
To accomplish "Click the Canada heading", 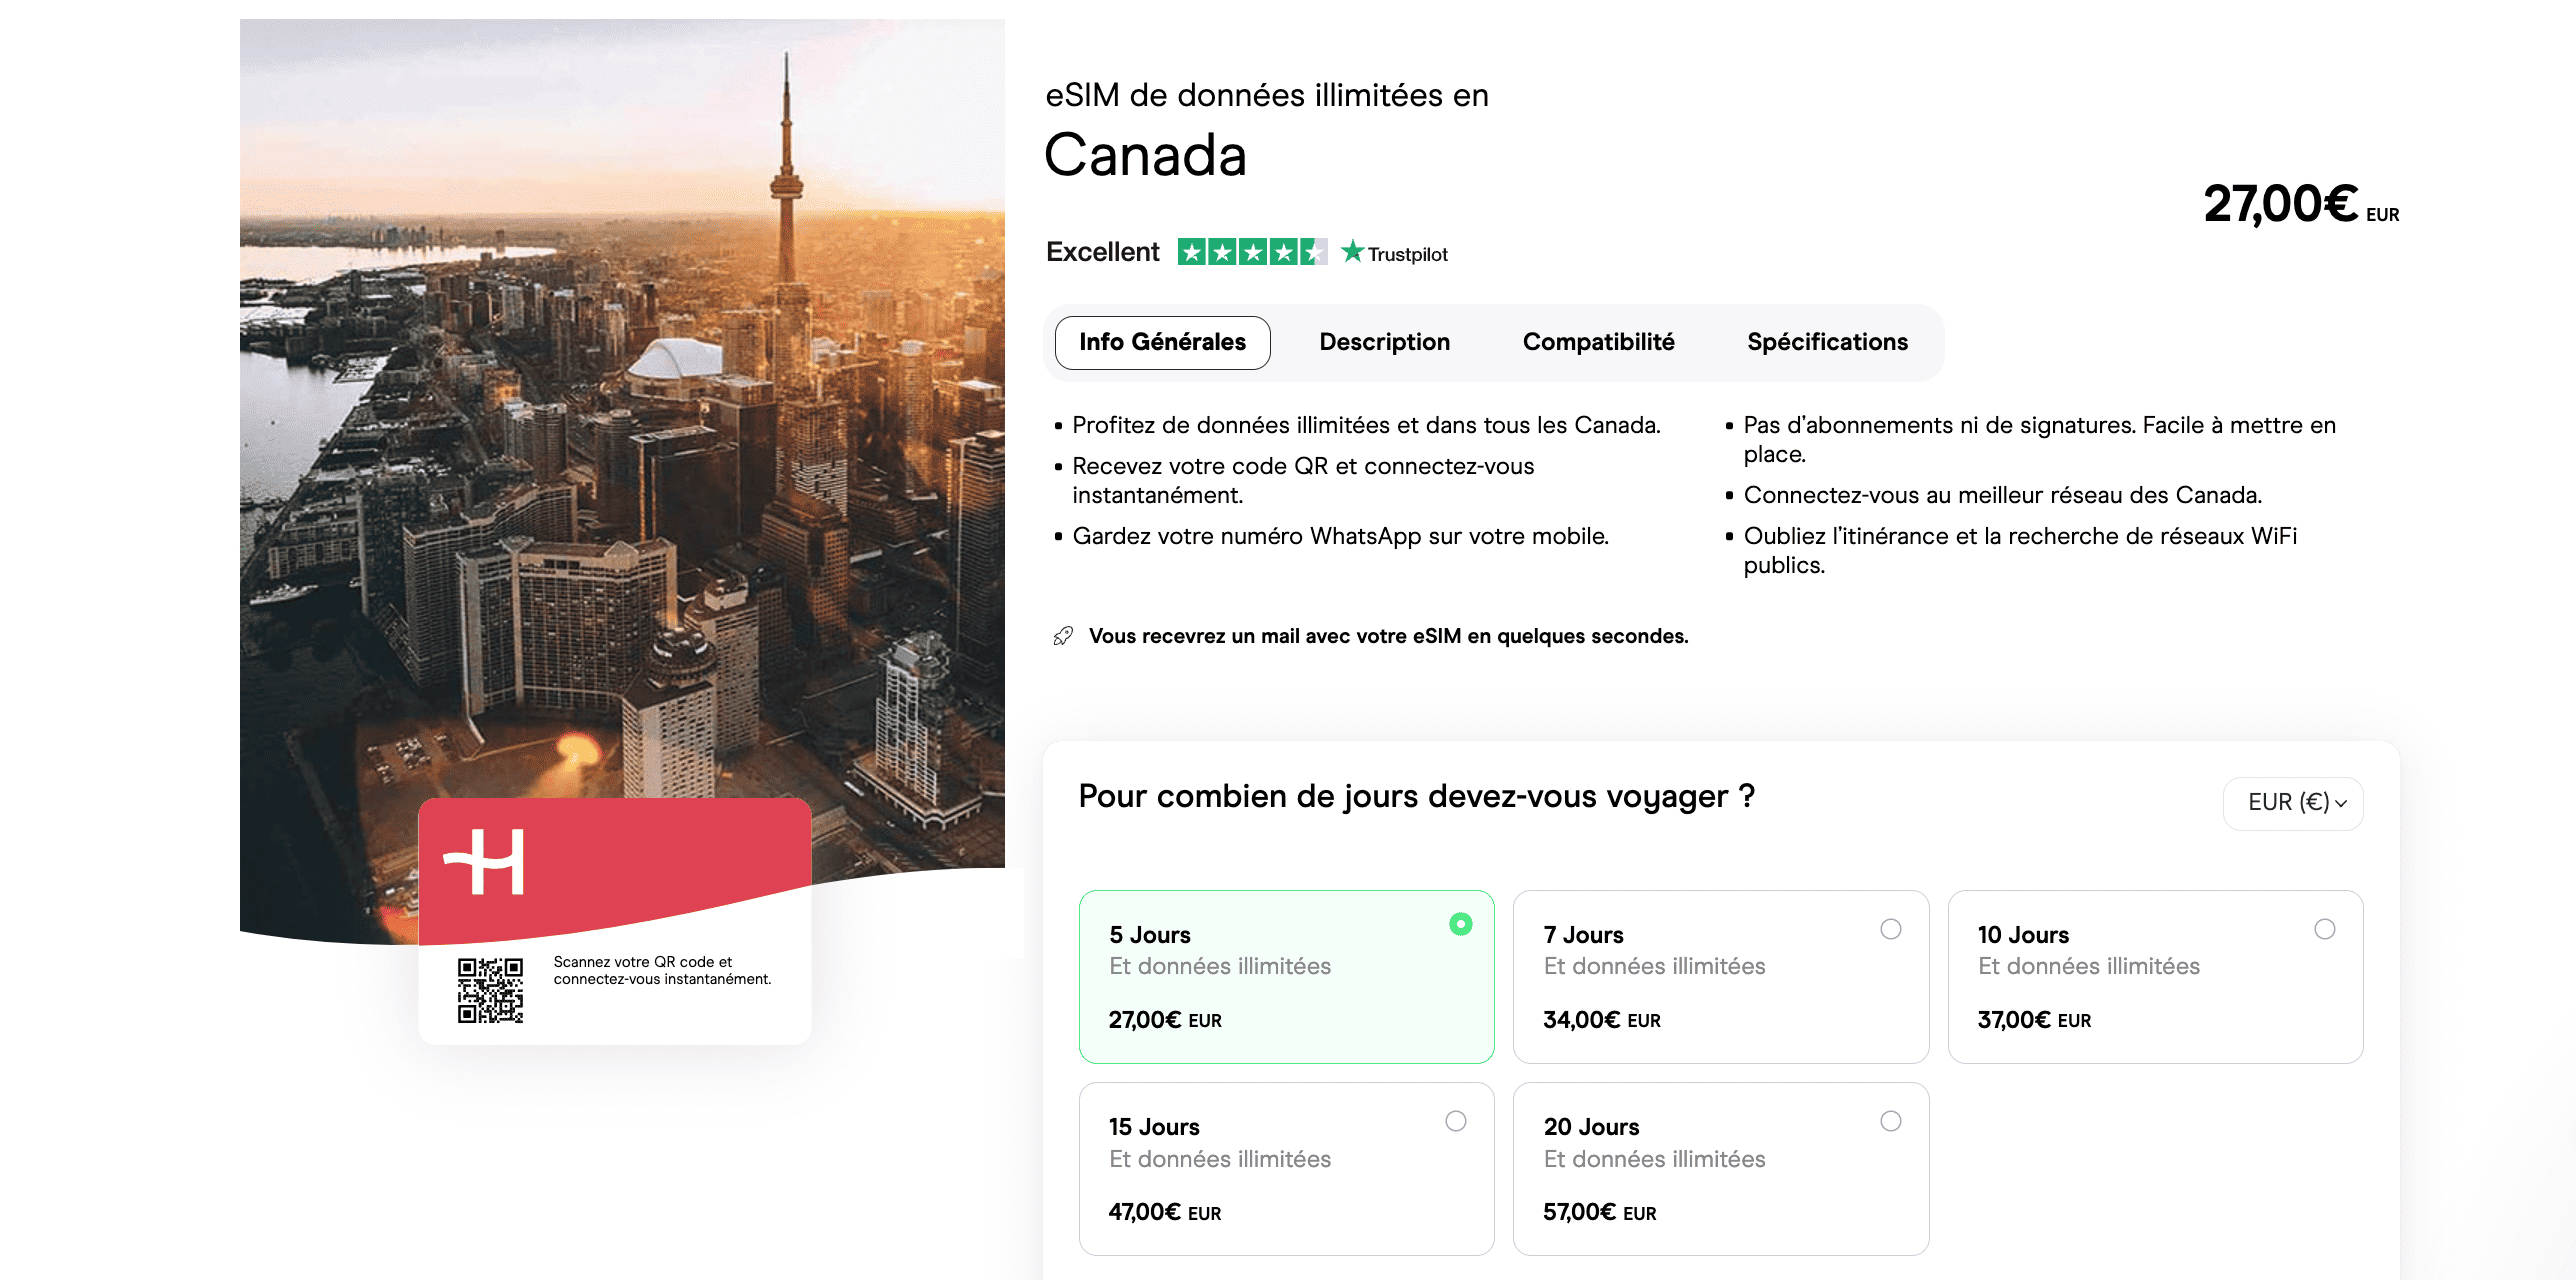I will pos(1145,155).
